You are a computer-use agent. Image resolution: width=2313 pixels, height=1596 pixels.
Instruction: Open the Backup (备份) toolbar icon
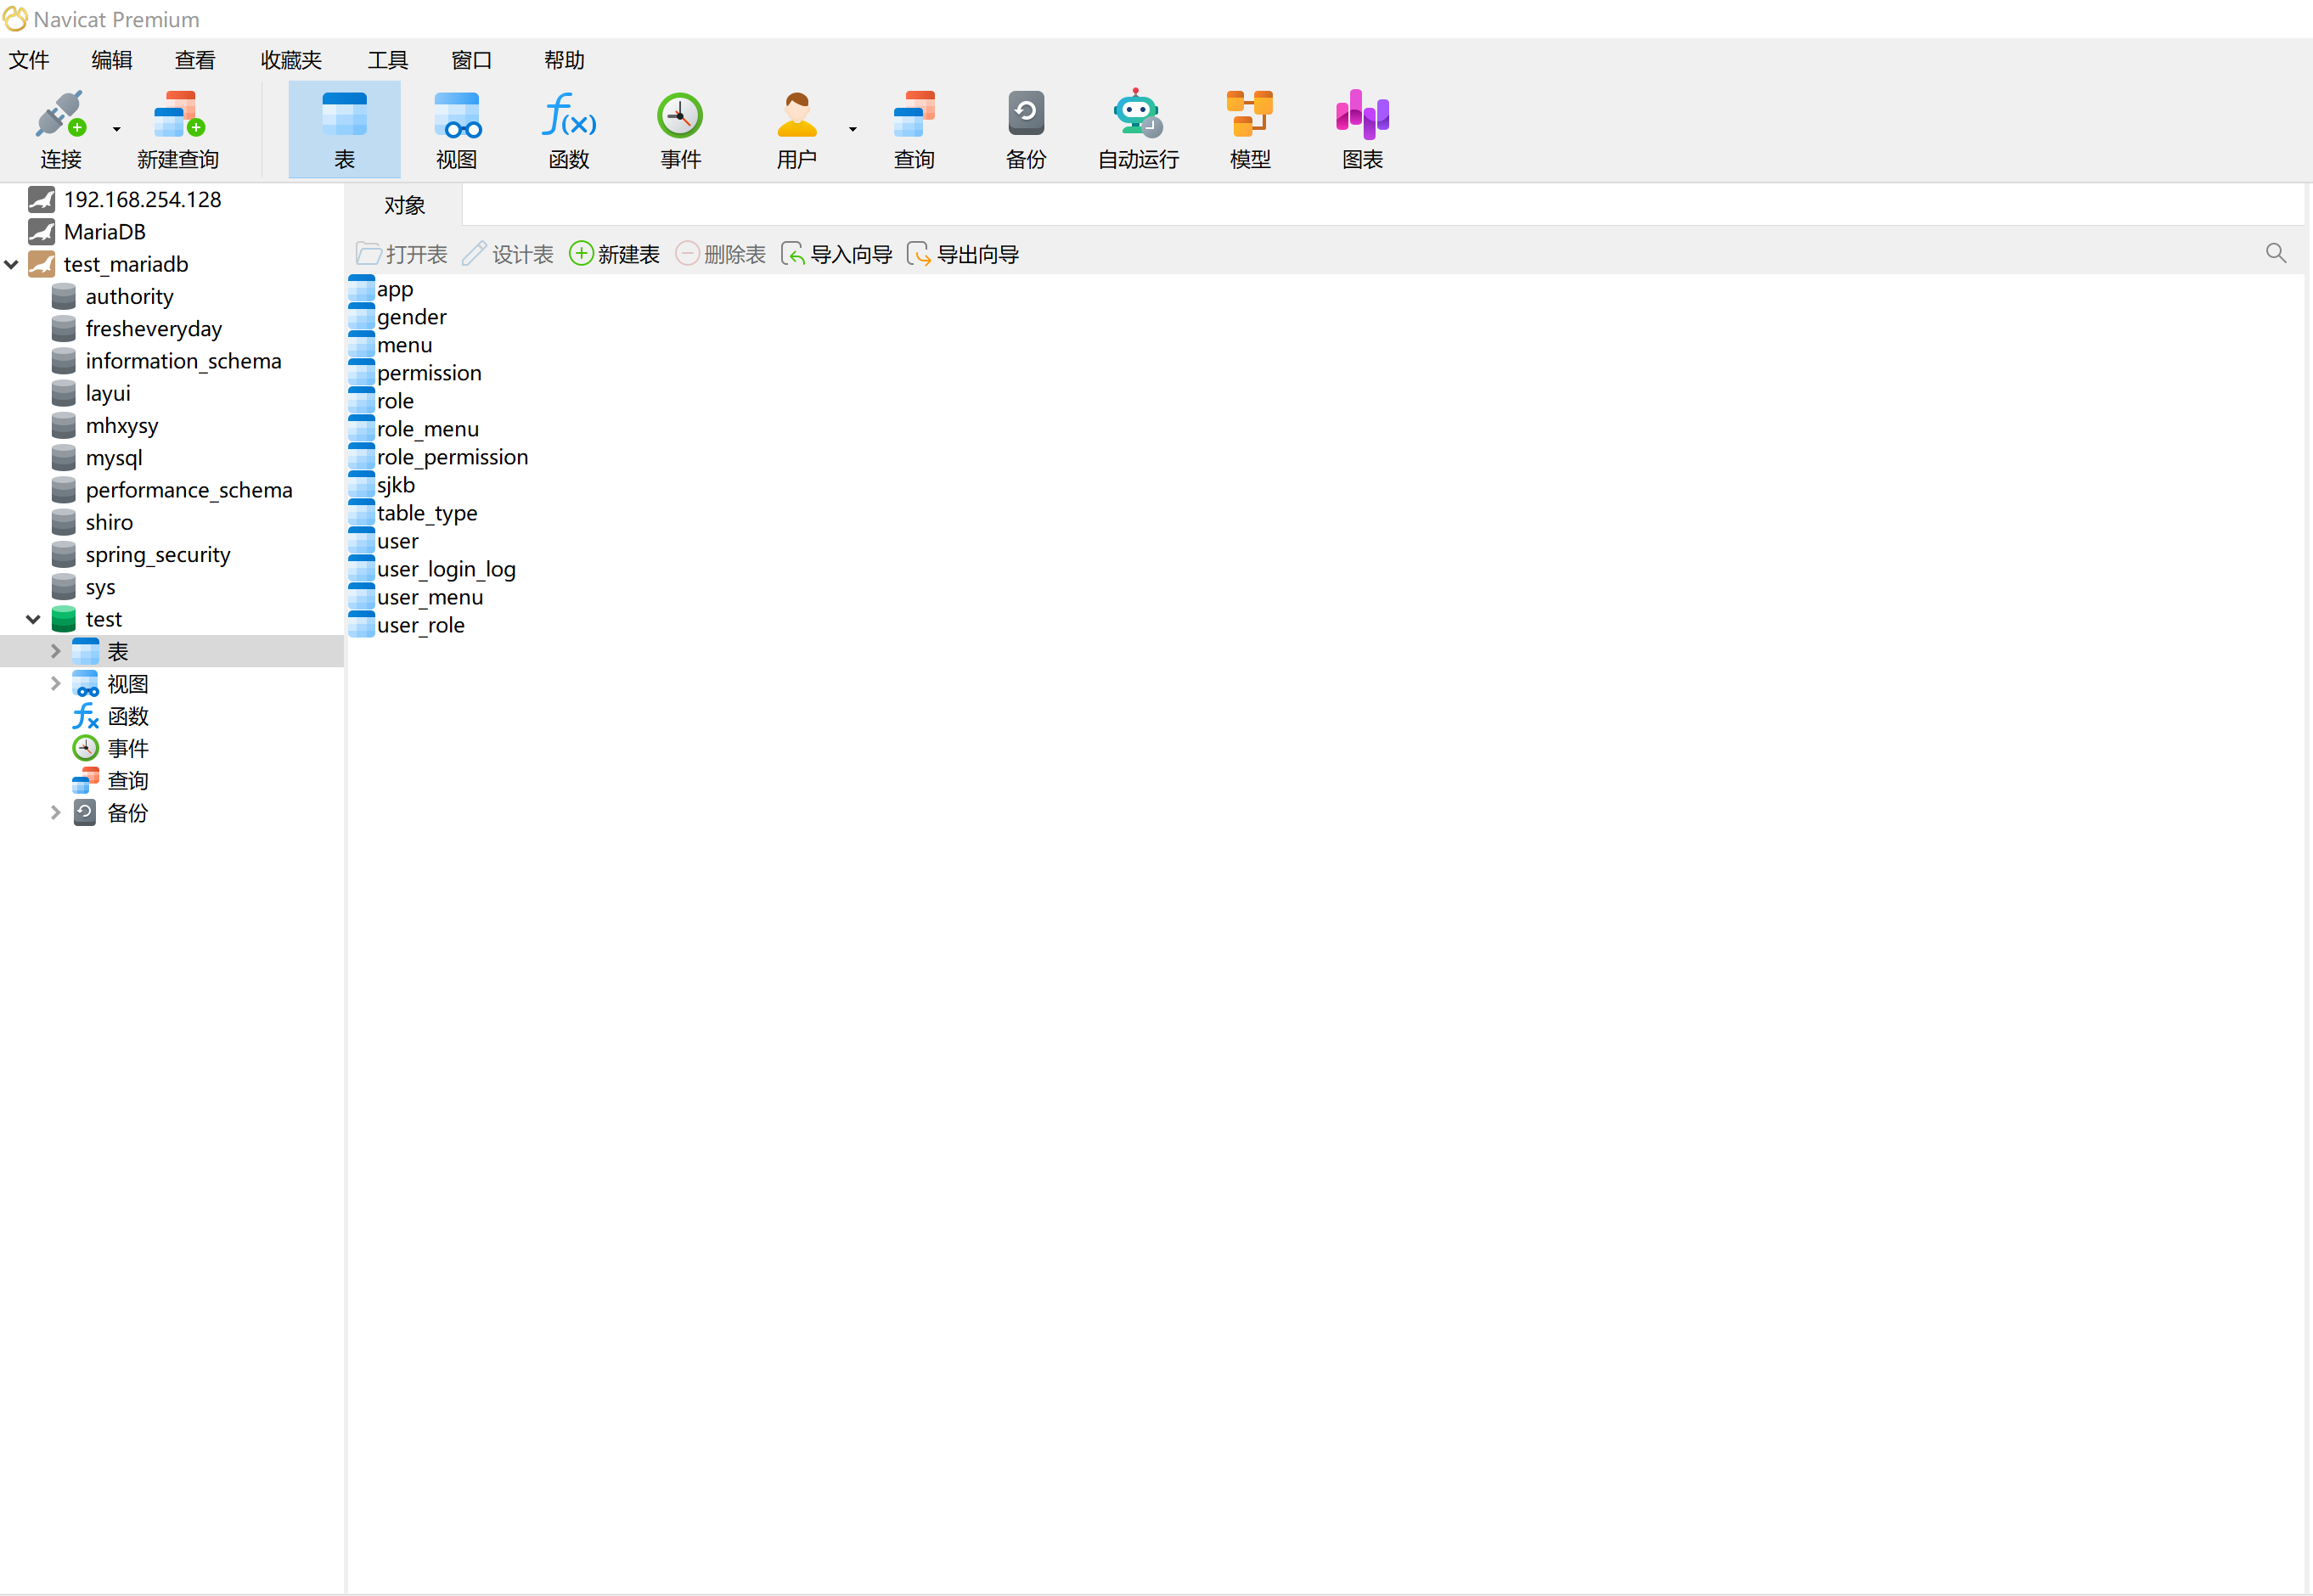pos(1026,115)
